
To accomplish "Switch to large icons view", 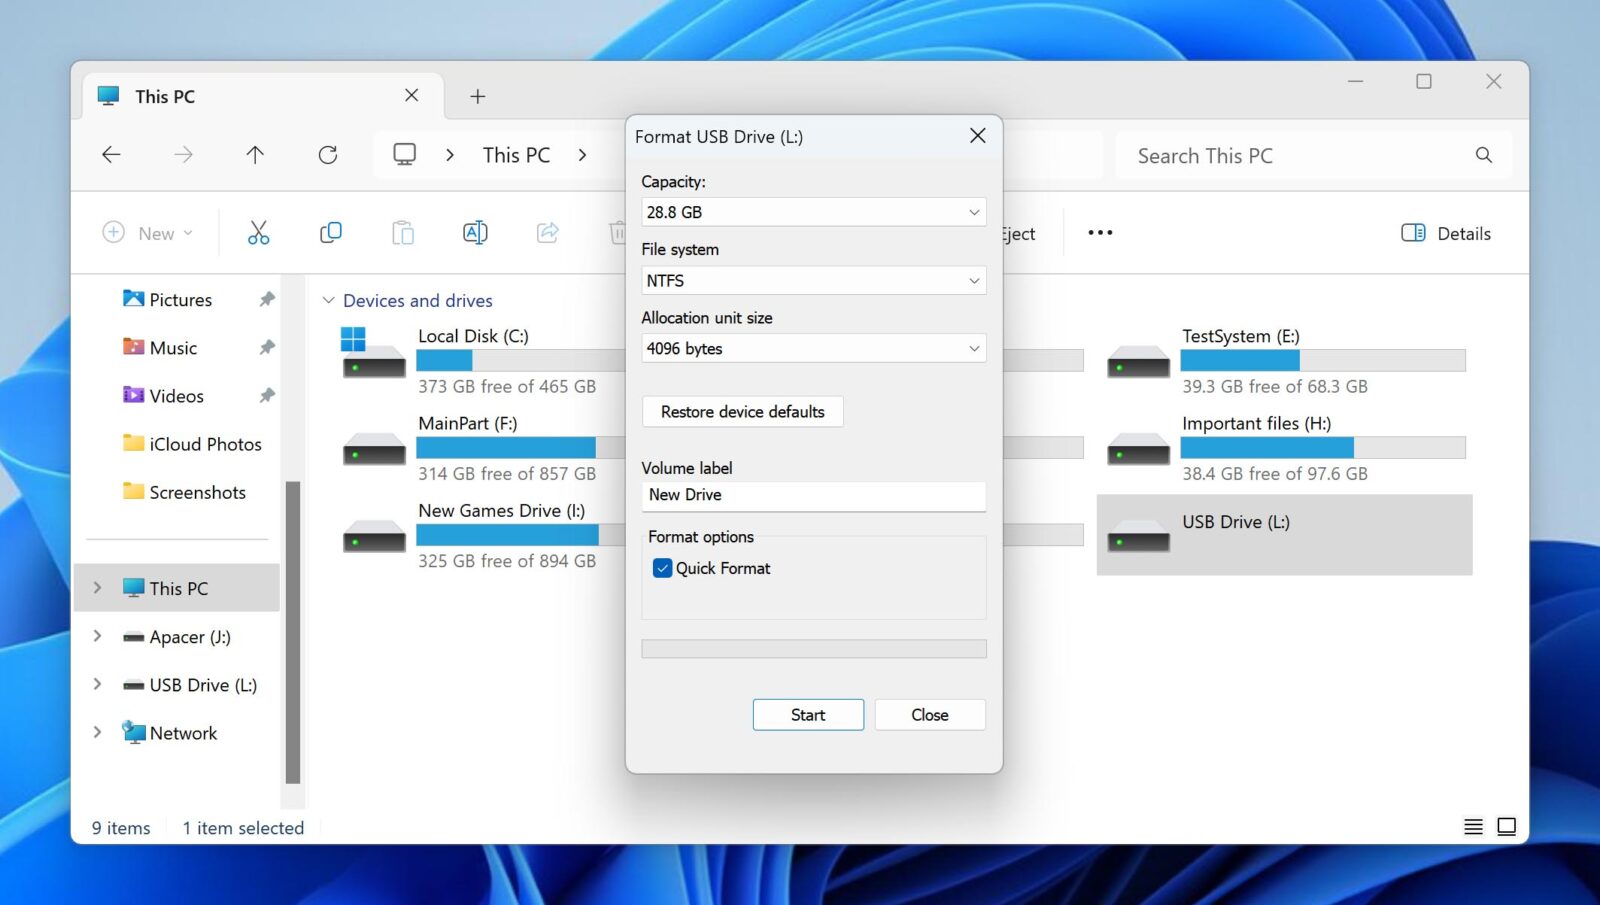I will pyautogui.click(x=1506, y=827).
